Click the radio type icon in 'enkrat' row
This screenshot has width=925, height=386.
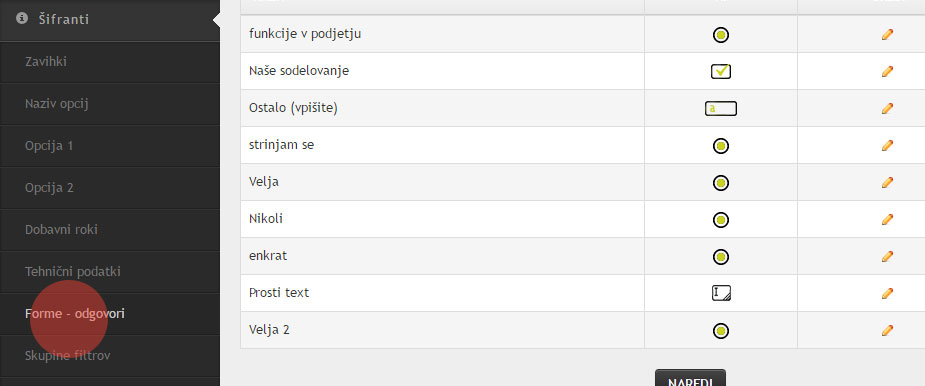point(720,257)
